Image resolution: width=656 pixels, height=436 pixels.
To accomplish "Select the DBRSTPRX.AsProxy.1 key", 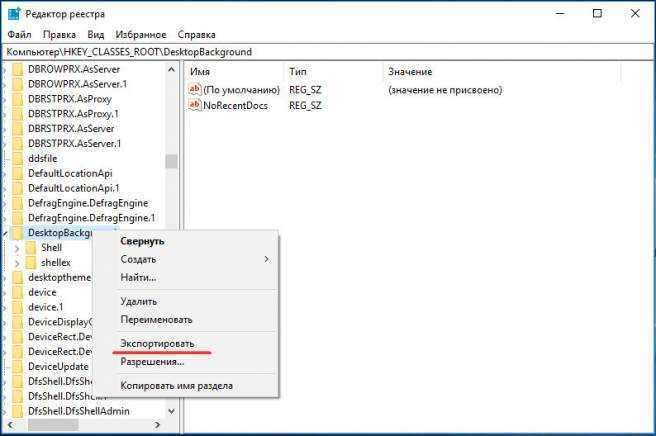I will click(x=73, y=114).
